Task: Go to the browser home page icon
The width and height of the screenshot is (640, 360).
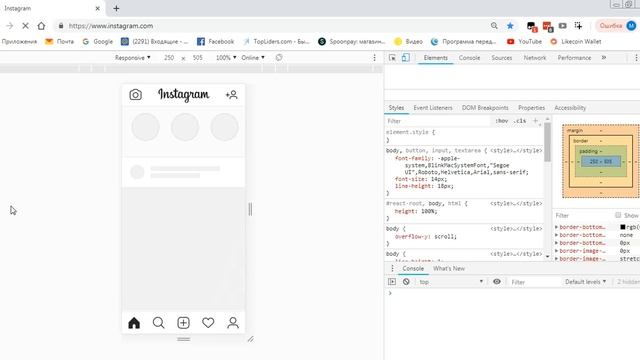Action: click(41, 26)
